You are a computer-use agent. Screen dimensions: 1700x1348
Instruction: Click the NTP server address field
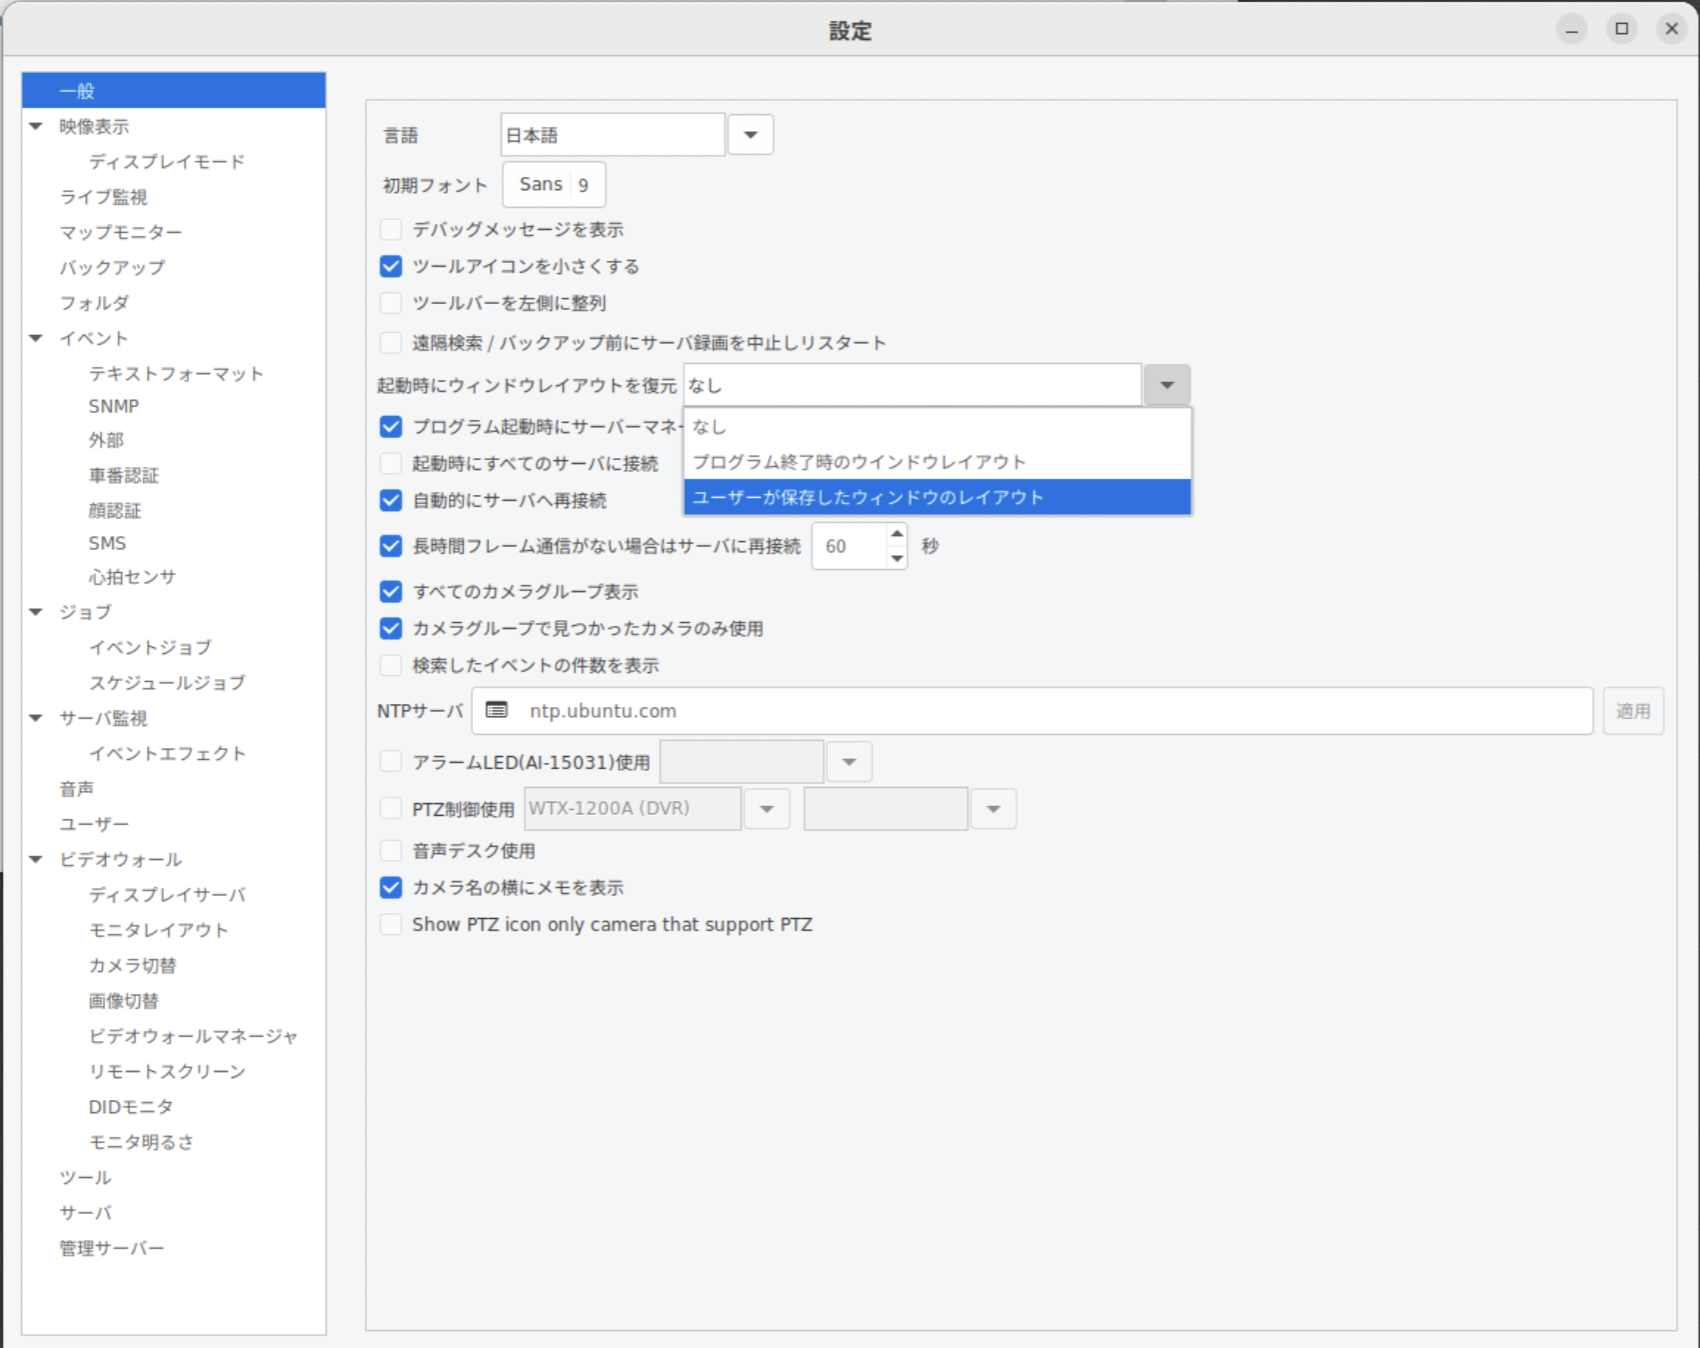[x=1050, y=711]
